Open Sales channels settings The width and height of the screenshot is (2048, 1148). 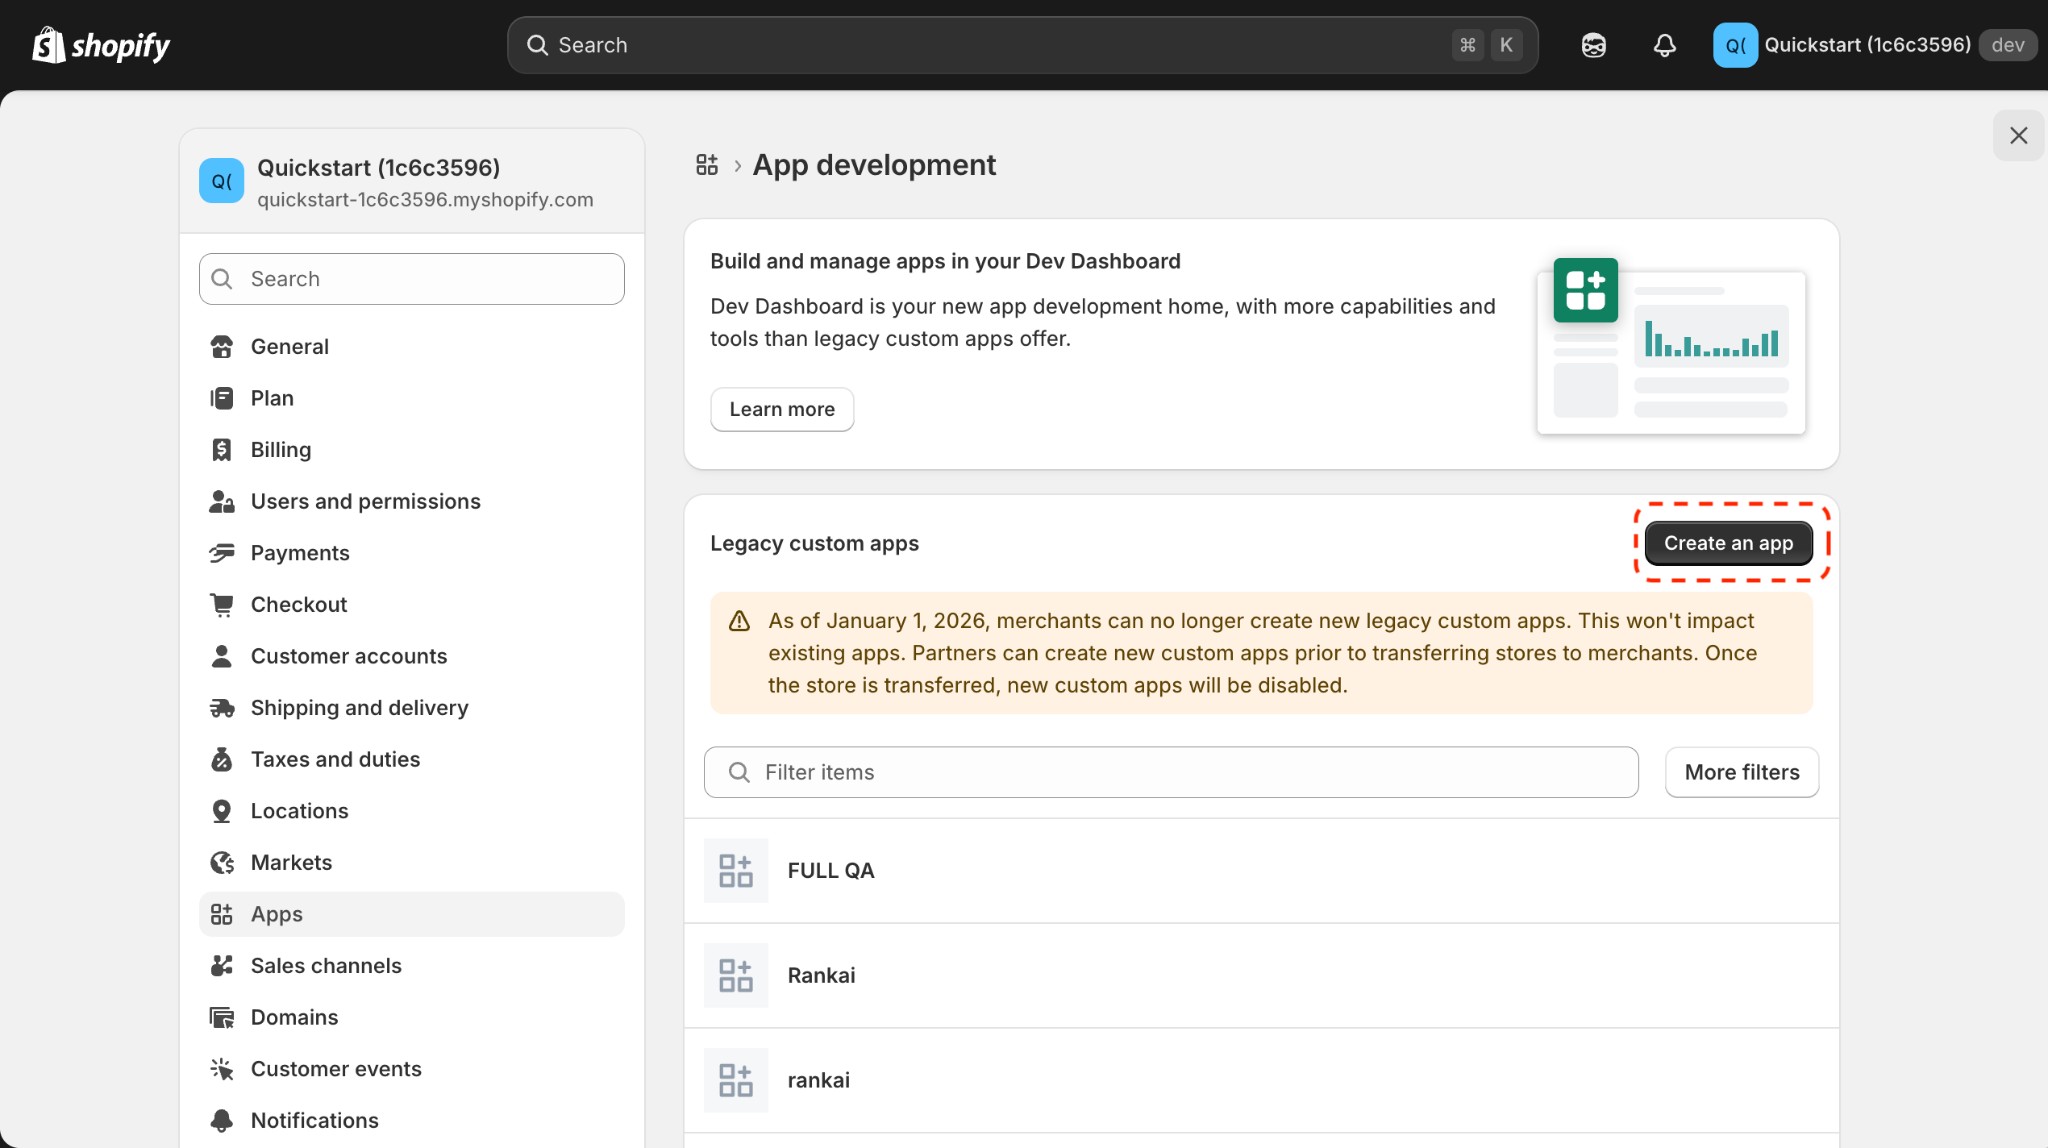pos(325,965)
